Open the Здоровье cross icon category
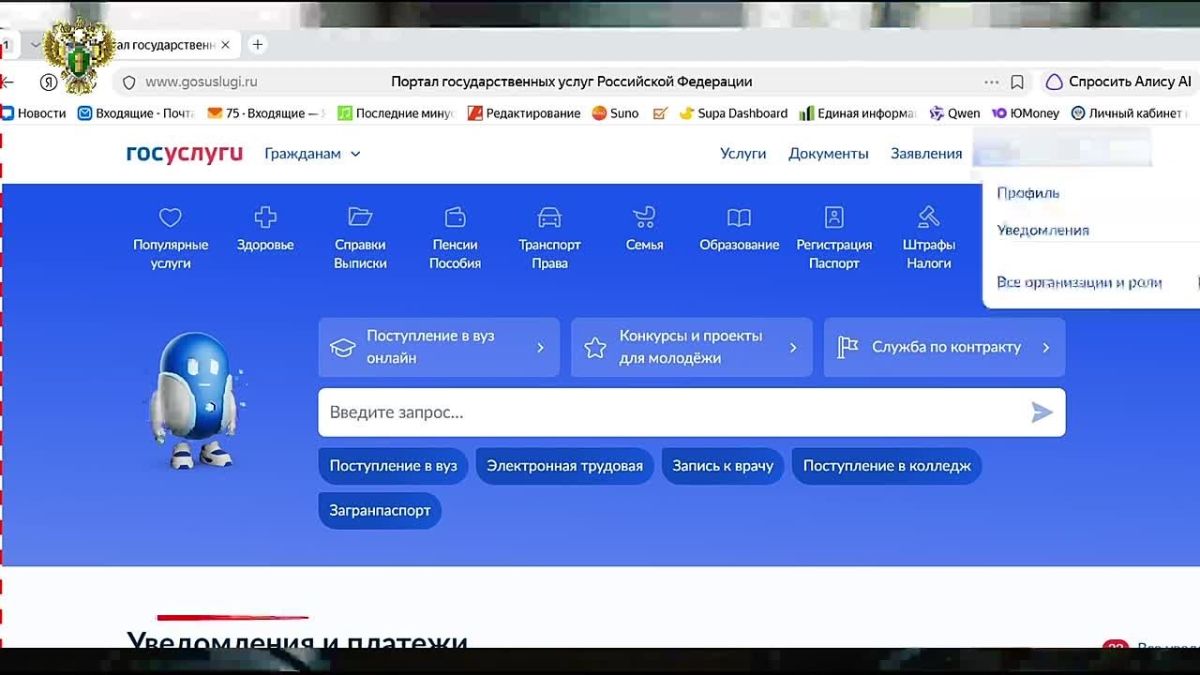 tap(265, 229)
